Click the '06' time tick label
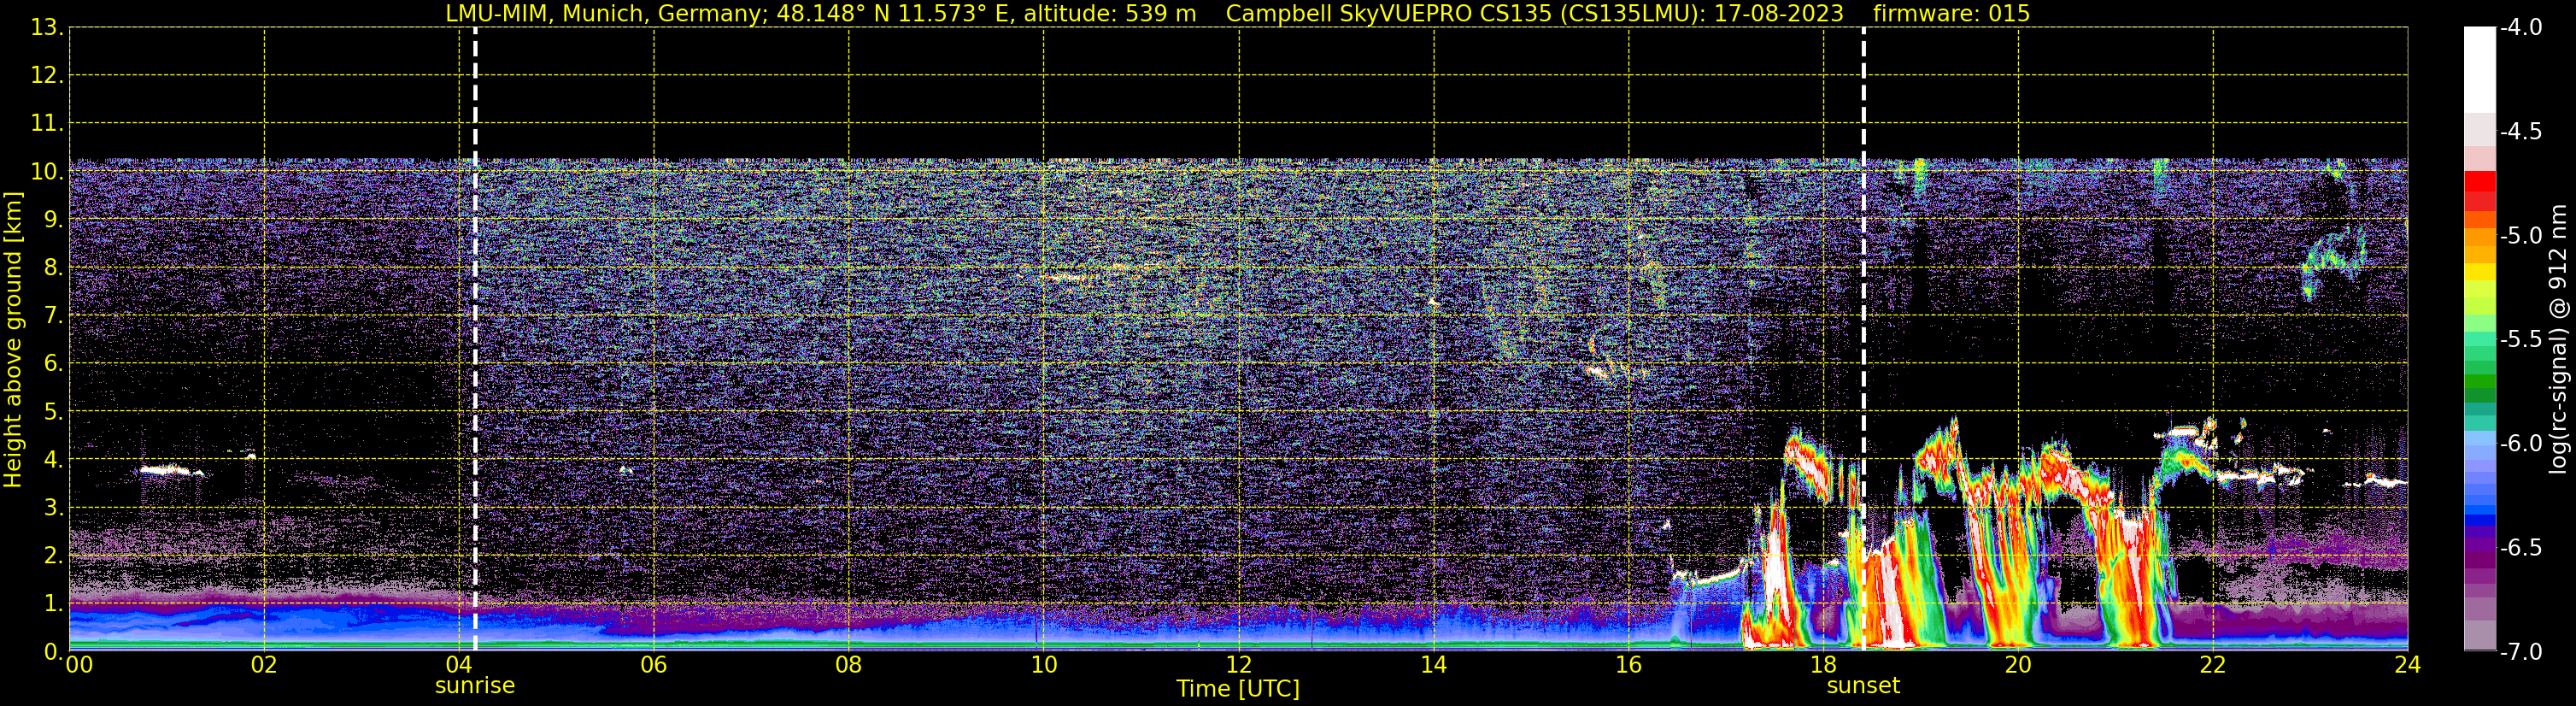The height and width of the screenshot is (706, 2576). point(654,665)
